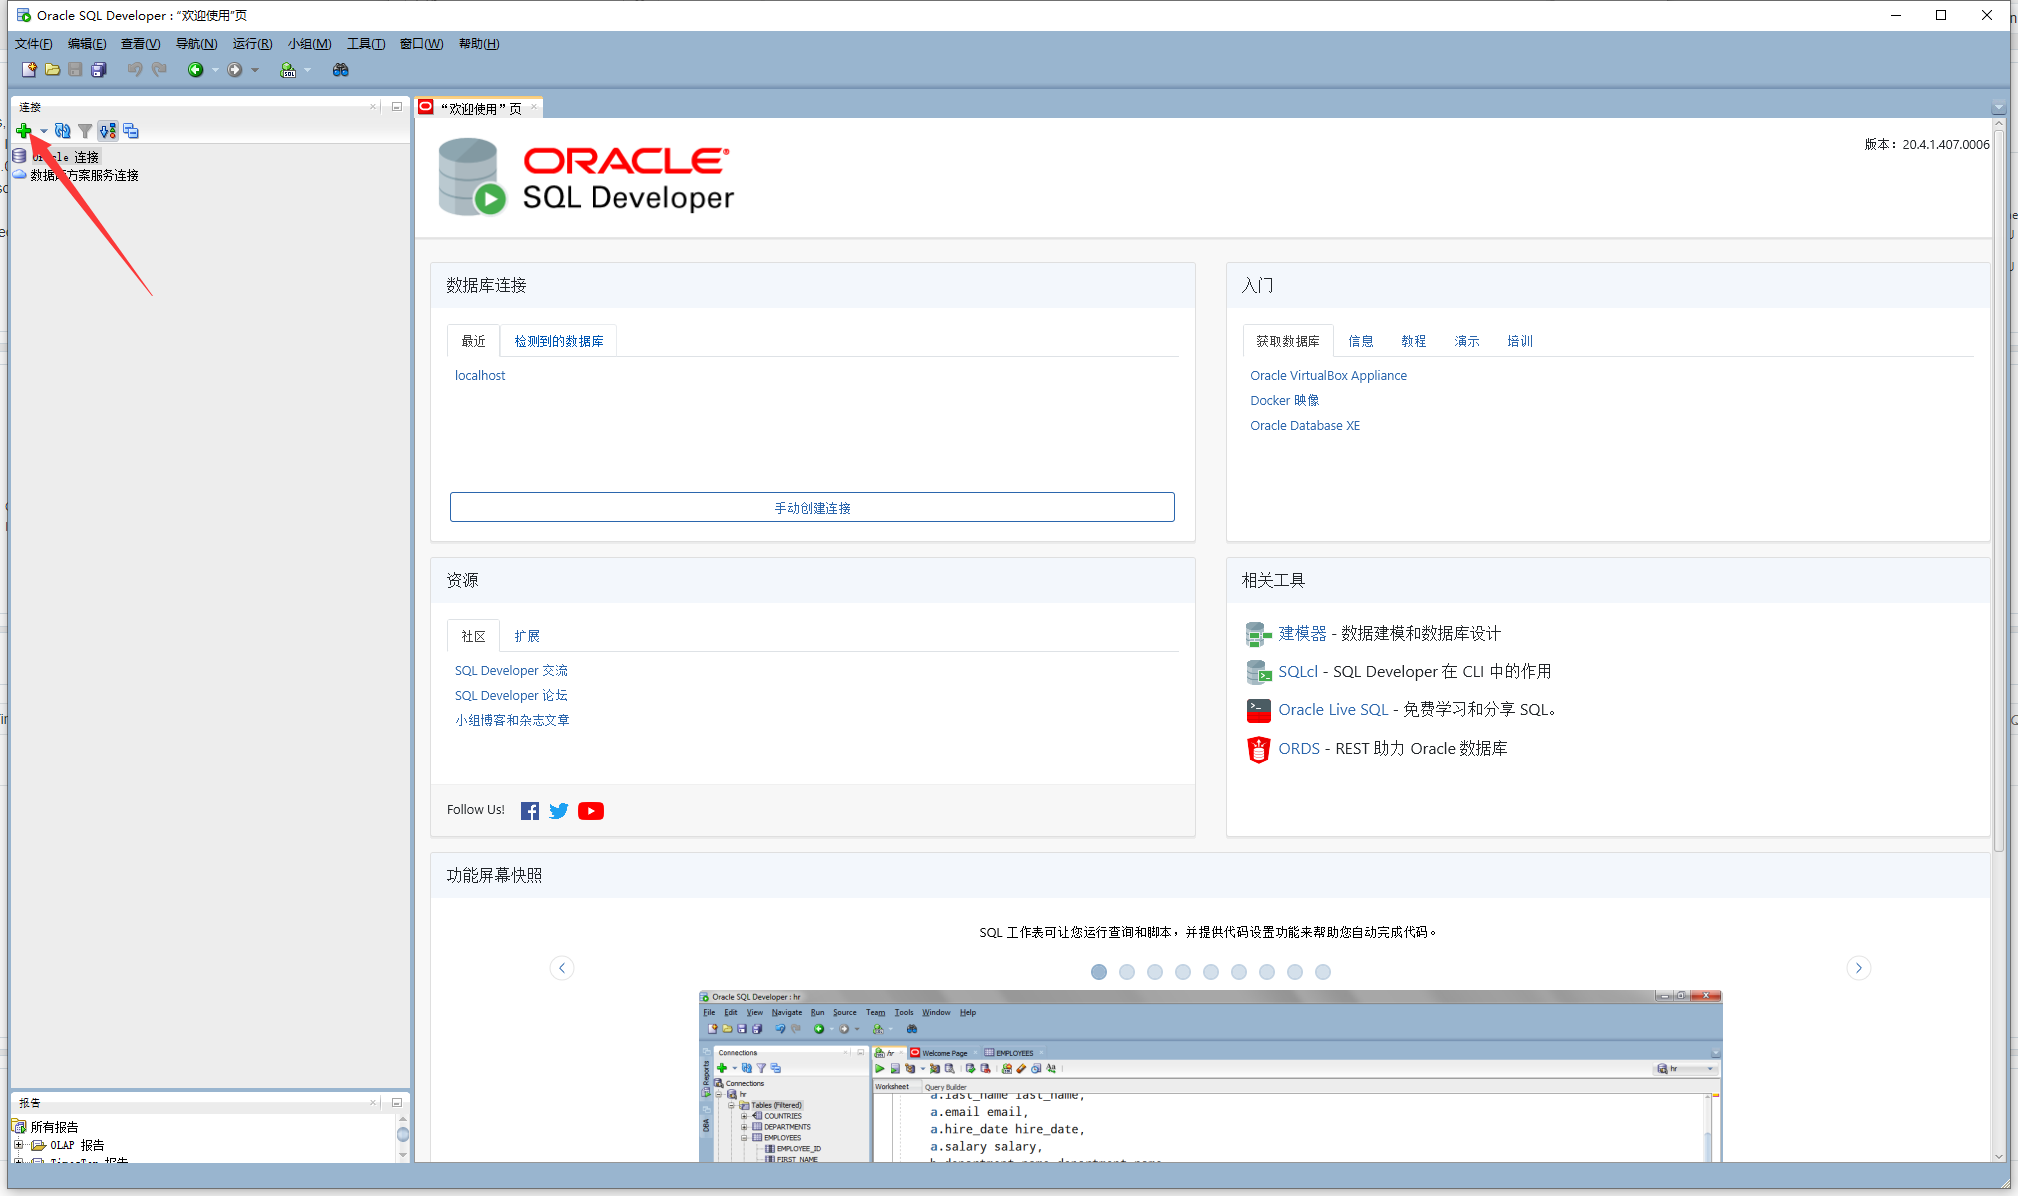The image size is (2018, 1196).
Task: Save all files using the toolbar icon
Action: (x=98, y=70)
